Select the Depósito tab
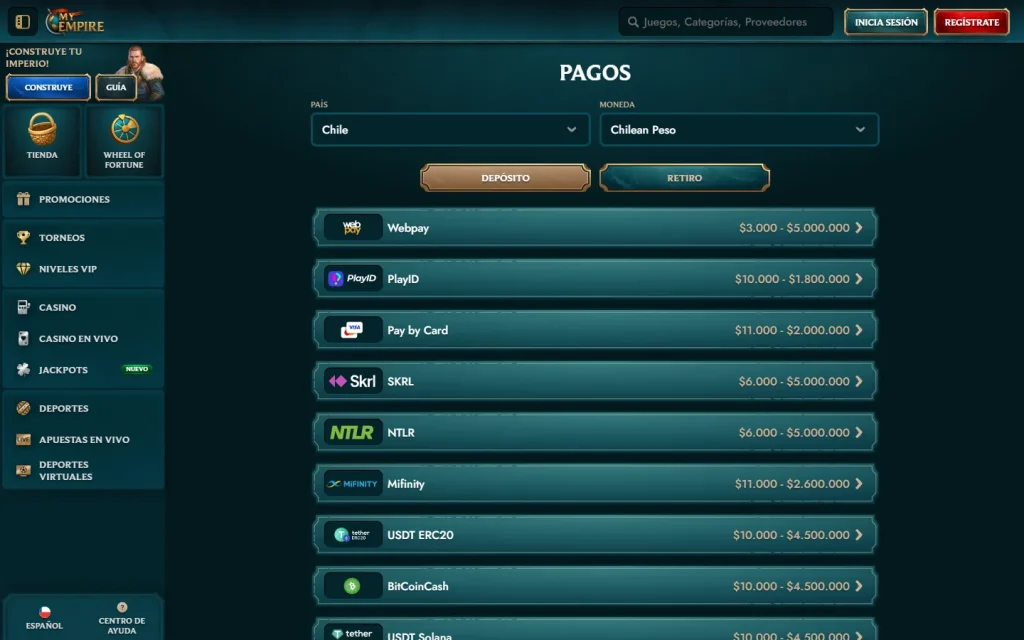Viewport: 1024px width, 640px height. (x=505, y=178)
